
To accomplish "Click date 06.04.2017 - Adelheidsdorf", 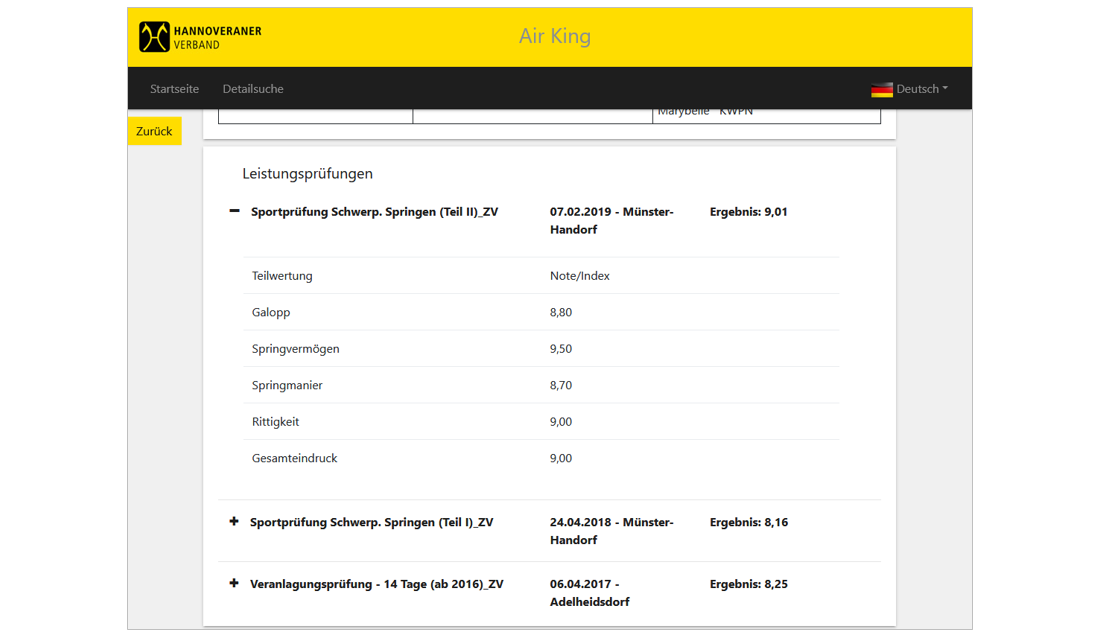I will coord(589,592).
